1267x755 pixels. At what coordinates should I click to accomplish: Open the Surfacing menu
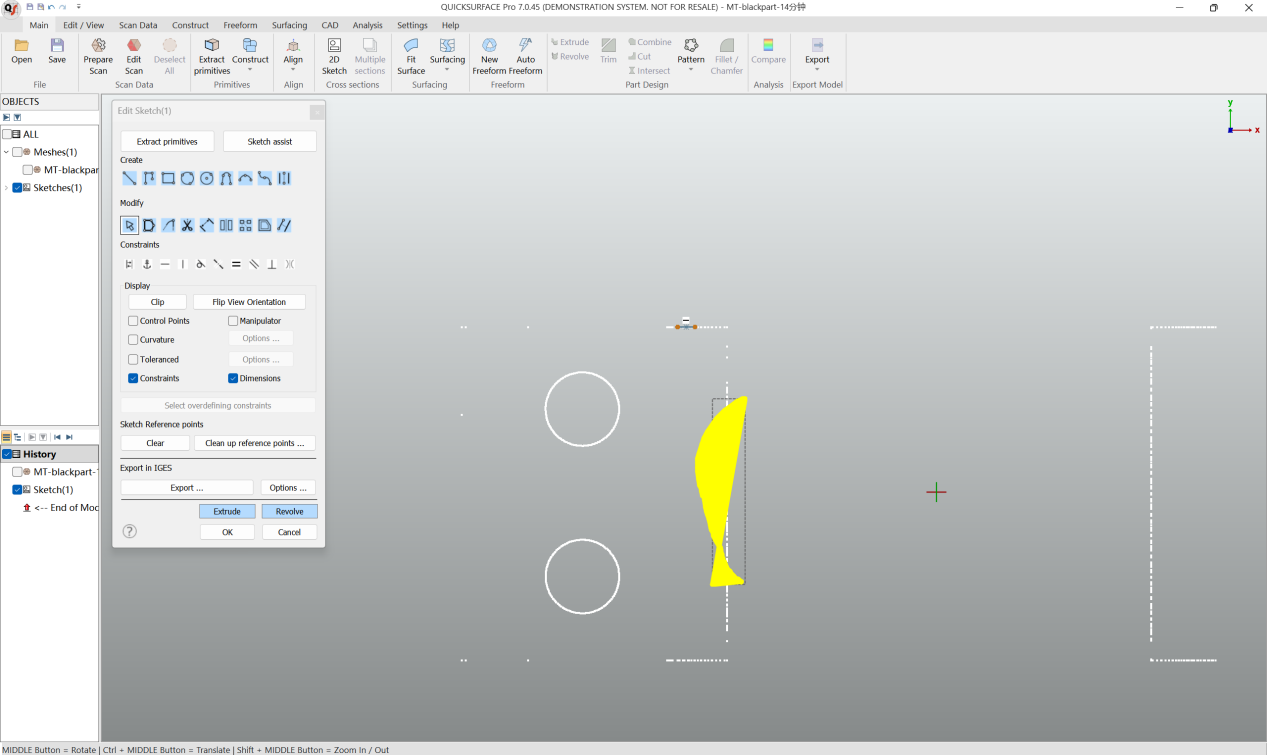289,25
